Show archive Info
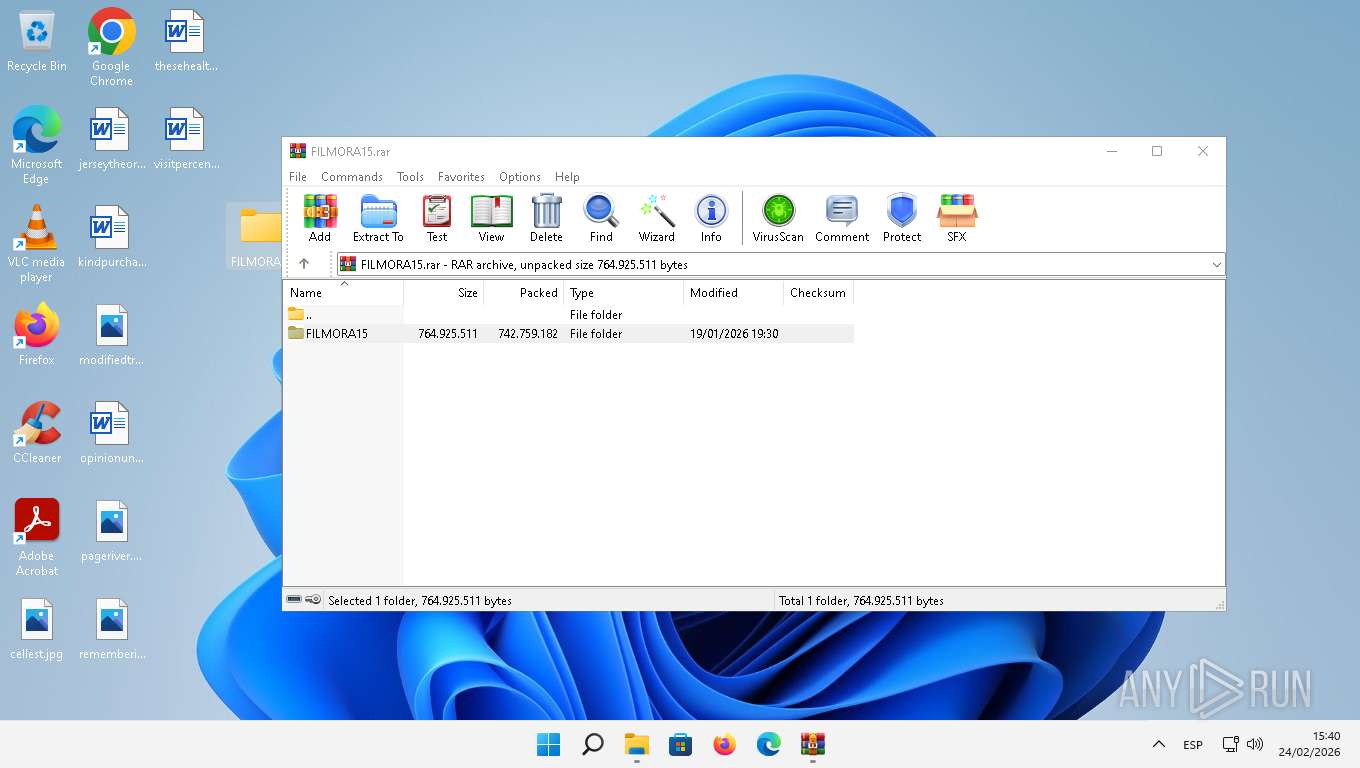Viewport: 1360px width, 768px height. point(711,218)
